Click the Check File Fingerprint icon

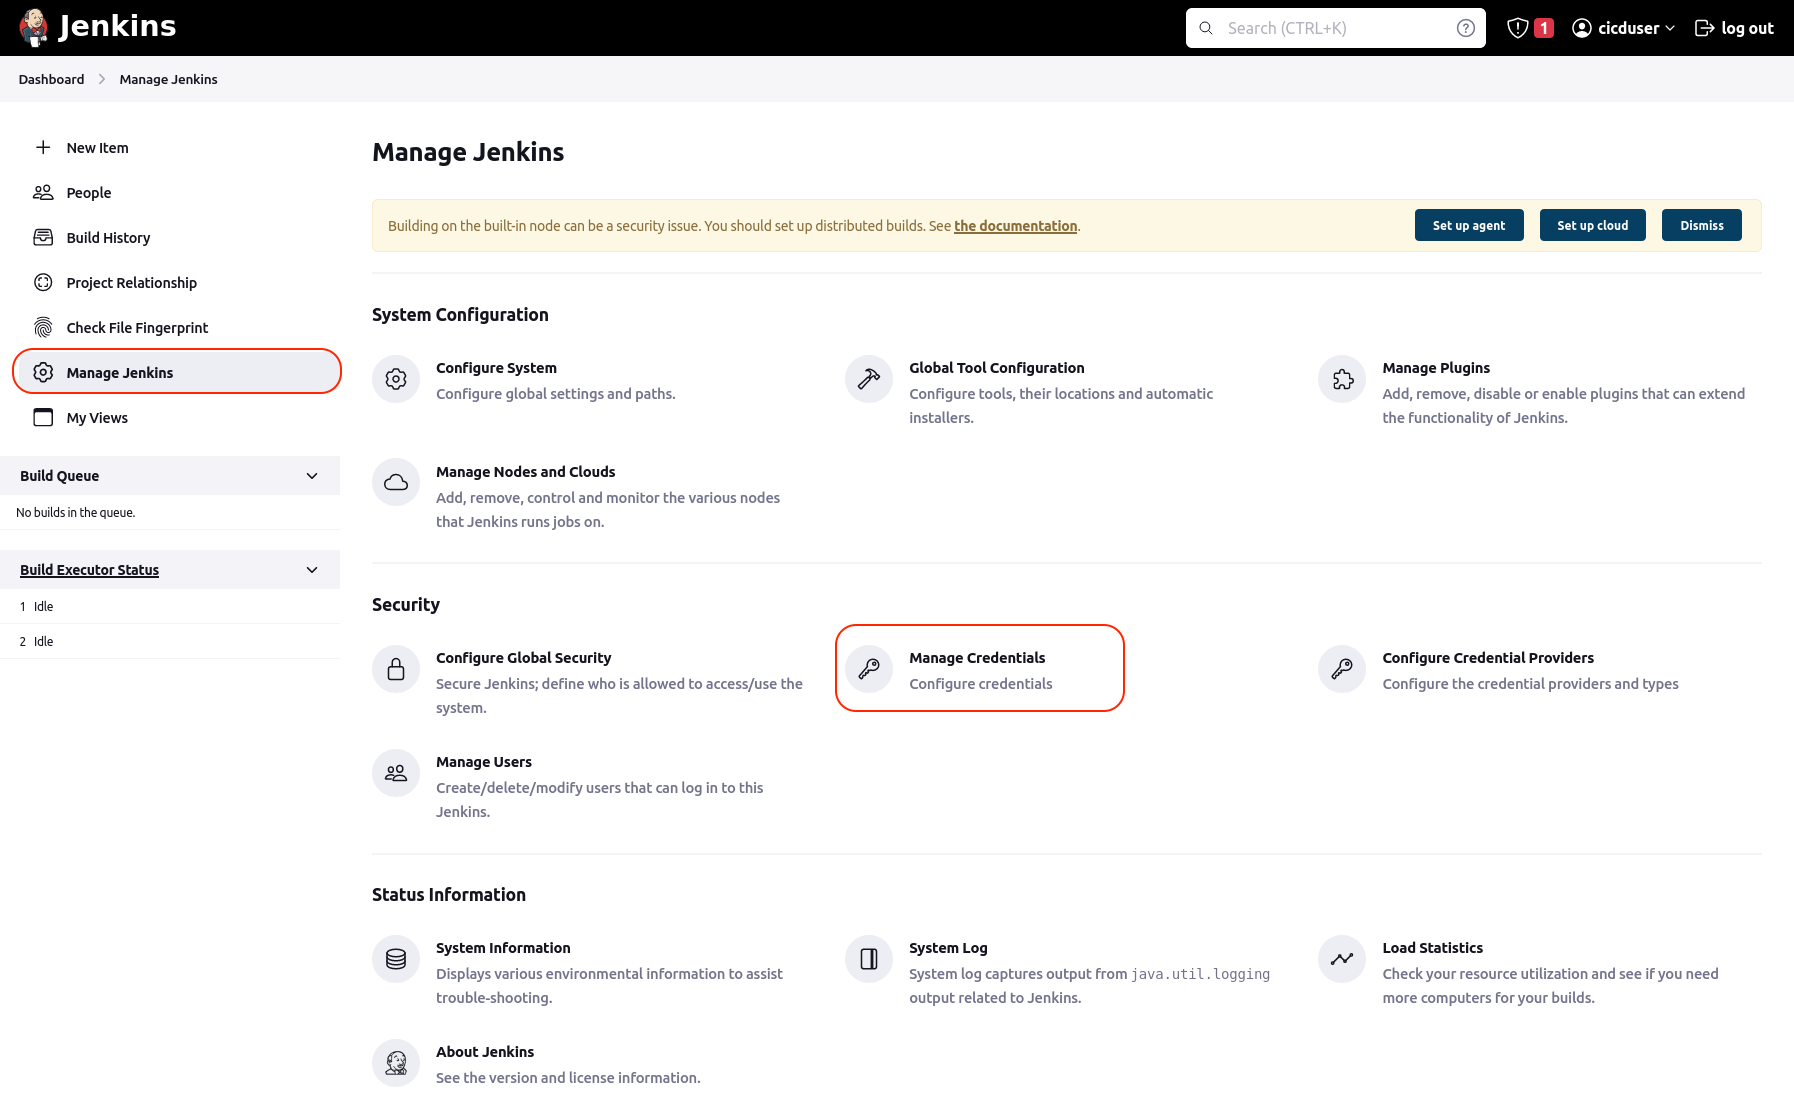tap(43, 328)
